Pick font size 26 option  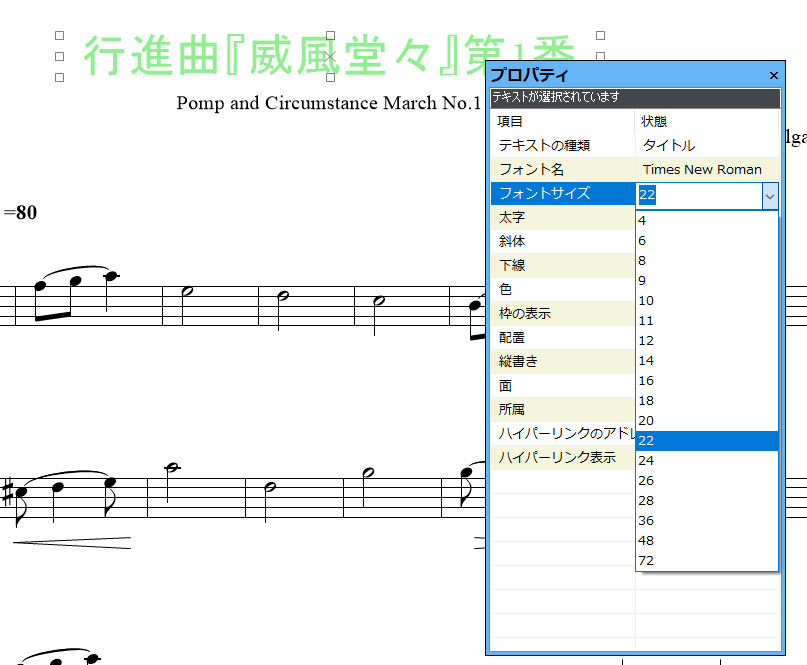707,481
